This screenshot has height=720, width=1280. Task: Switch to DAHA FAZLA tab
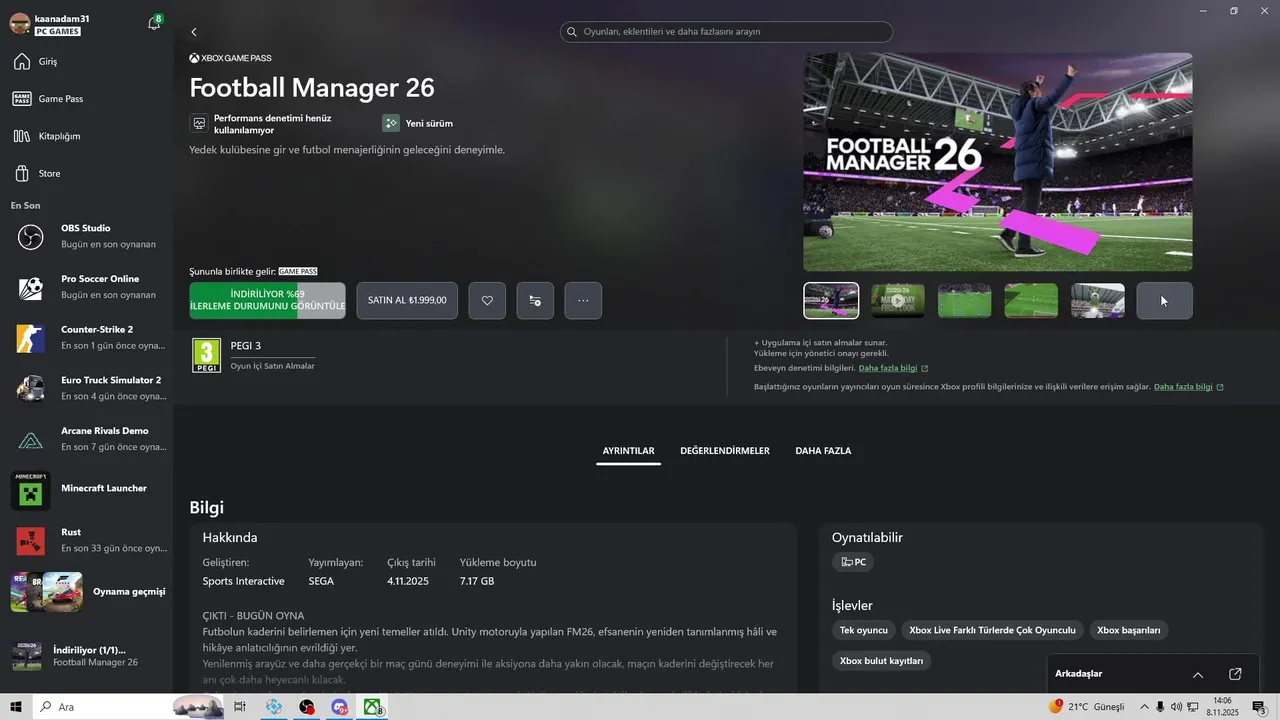(x=823, y=451)
